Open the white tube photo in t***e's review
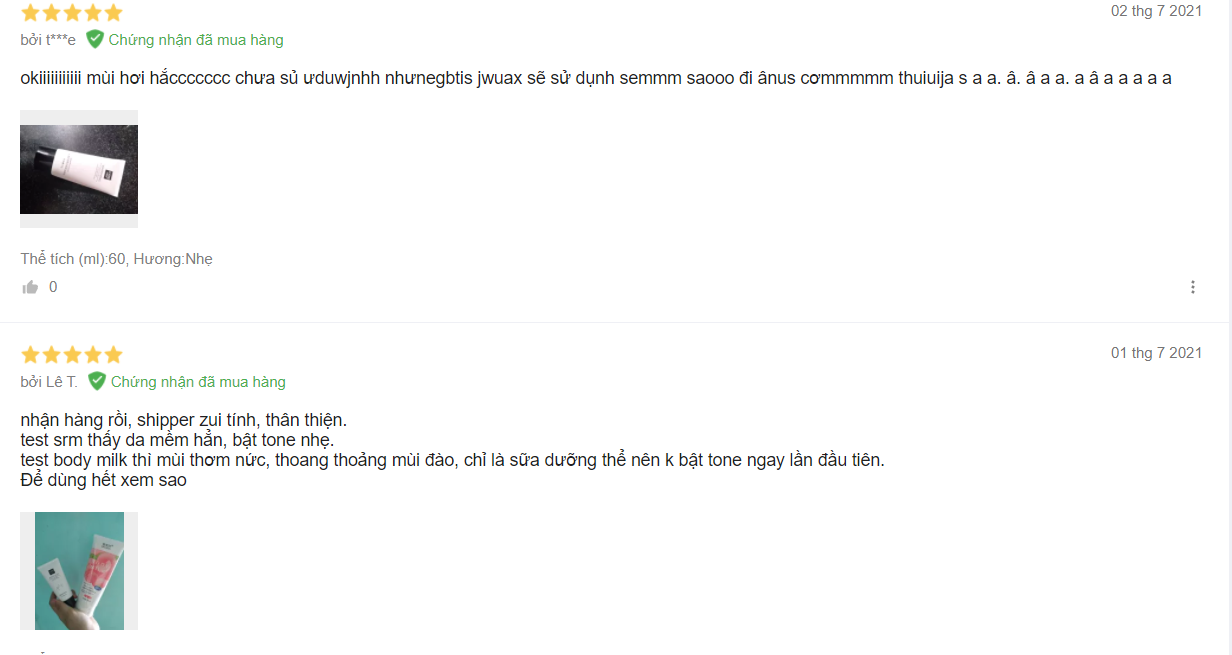1232x655 pixels. click(x=79, y=169)
